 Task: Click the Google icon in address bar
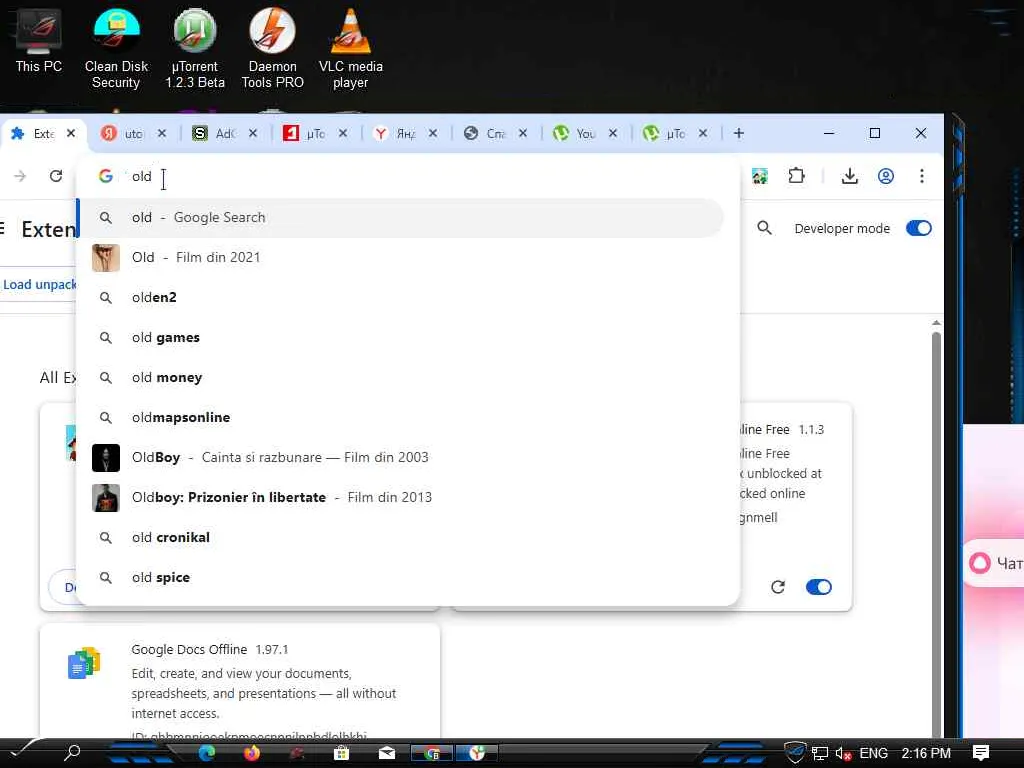point(105,176)
